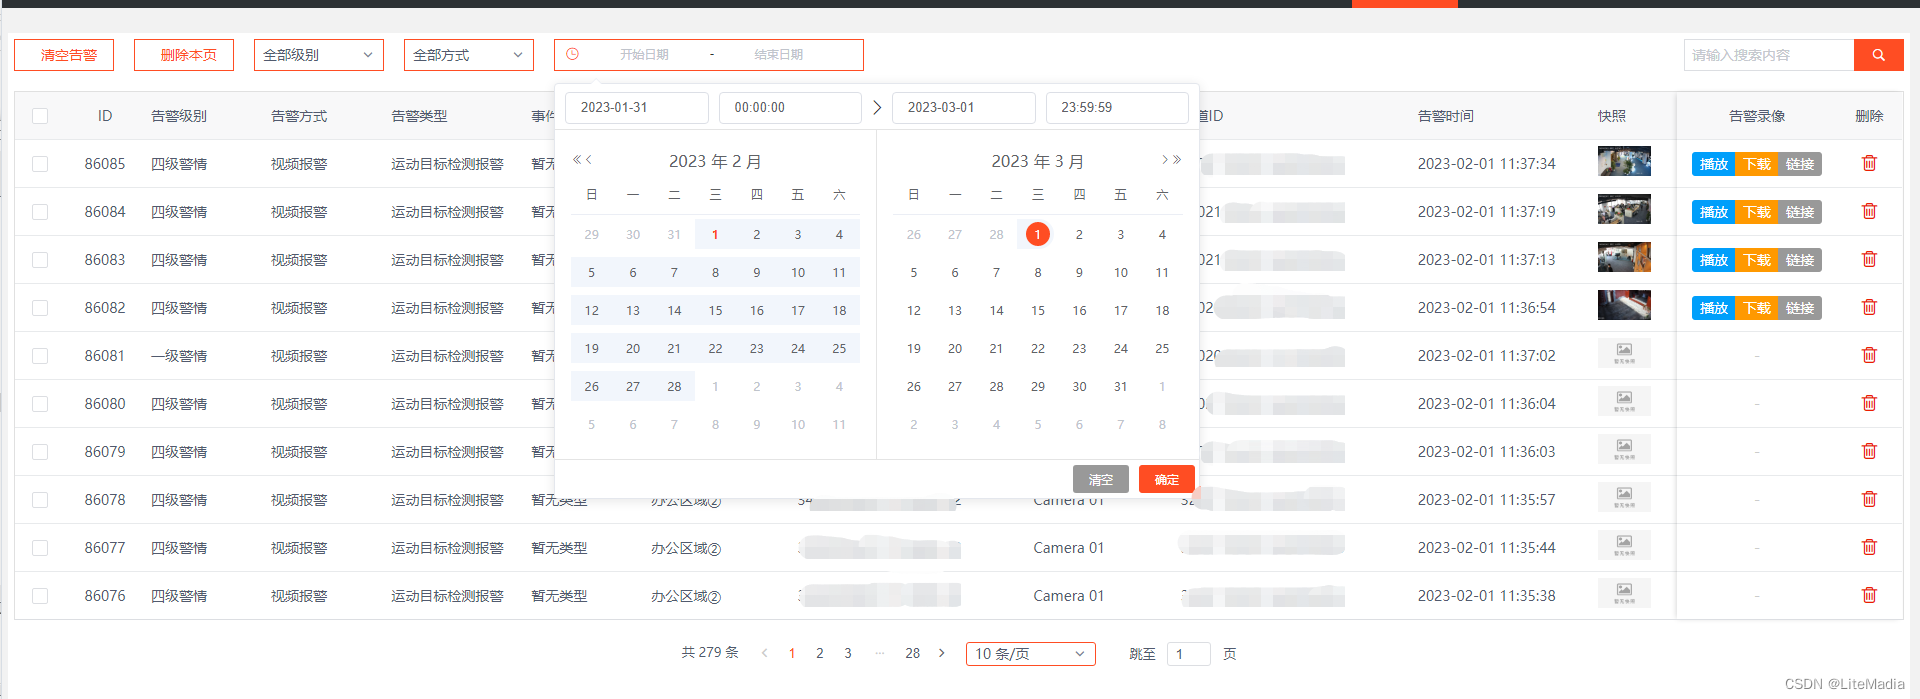Image resolution: width=1920 pixels, height=699 pixels.
Task: Check the row 86082 checkbox
Action: 40,308
